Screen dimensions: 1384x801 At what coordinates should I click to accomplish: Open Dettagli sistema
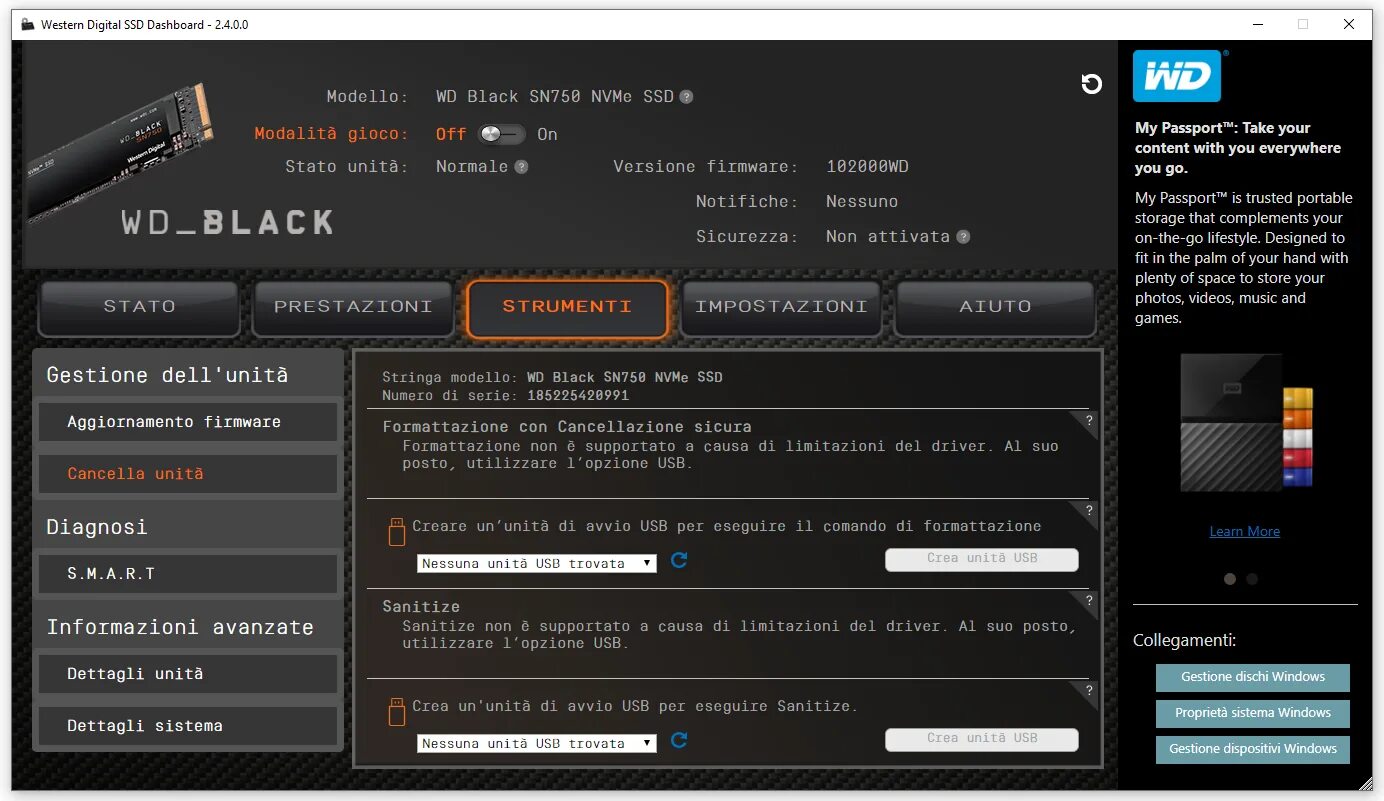pyautogui.click(x=188, y=726)
